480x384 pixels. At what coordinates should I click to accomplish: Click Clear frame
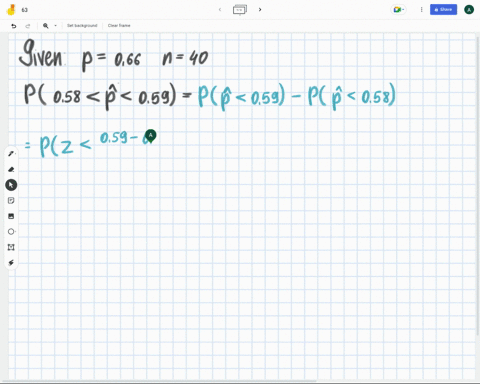click(119, 26)
